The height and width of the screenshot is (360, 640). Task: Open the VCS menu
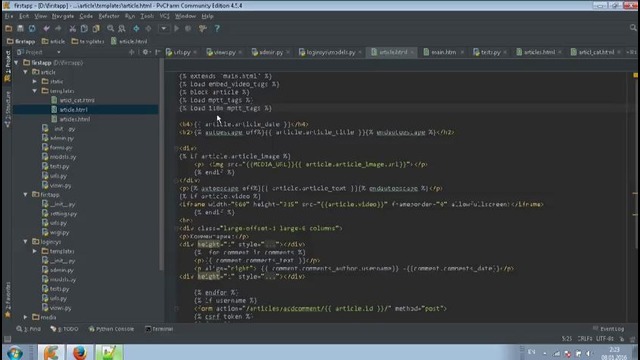click(164, 16)
